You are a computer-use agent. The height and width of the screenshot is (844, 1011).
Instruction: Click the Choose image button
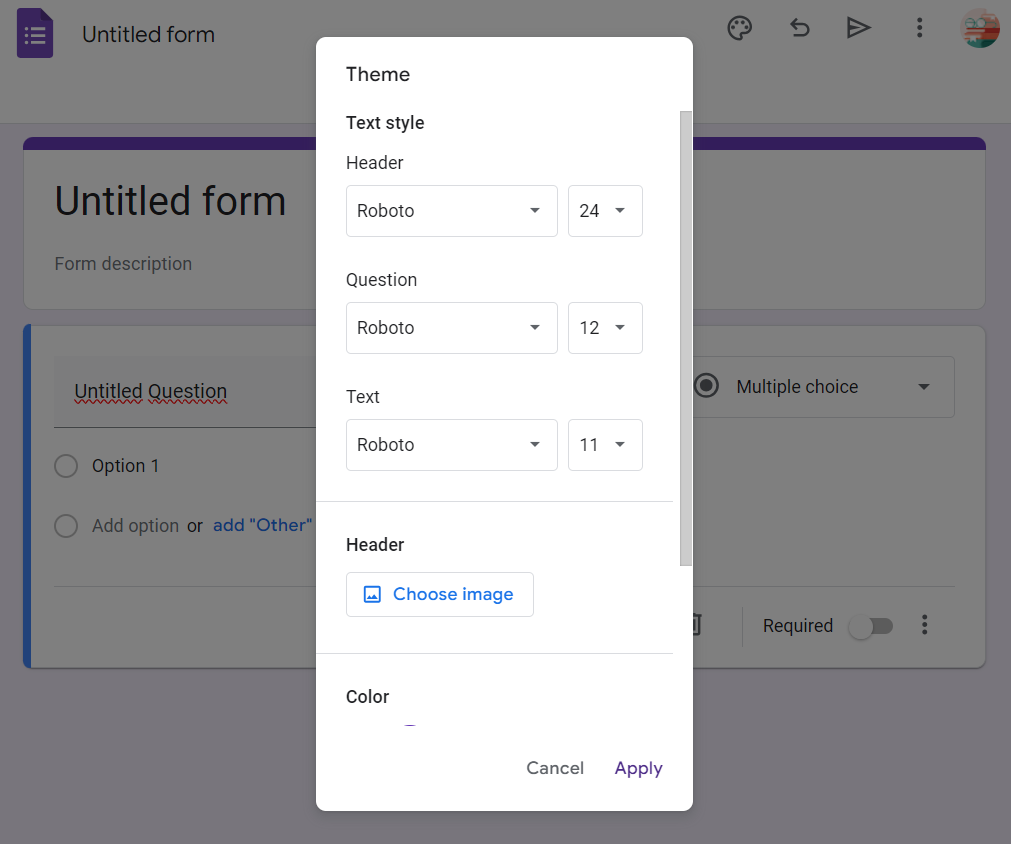[x=440, y=594]
